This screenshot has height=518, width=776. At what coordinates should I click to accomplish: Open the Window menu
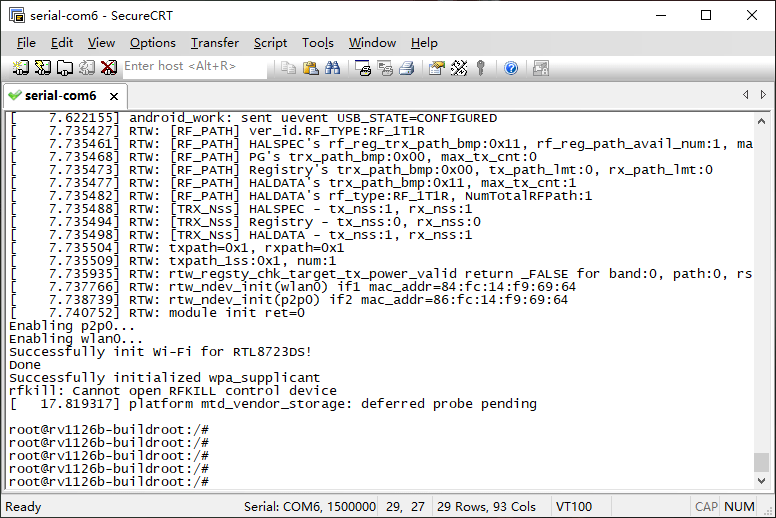pos(372,43)
